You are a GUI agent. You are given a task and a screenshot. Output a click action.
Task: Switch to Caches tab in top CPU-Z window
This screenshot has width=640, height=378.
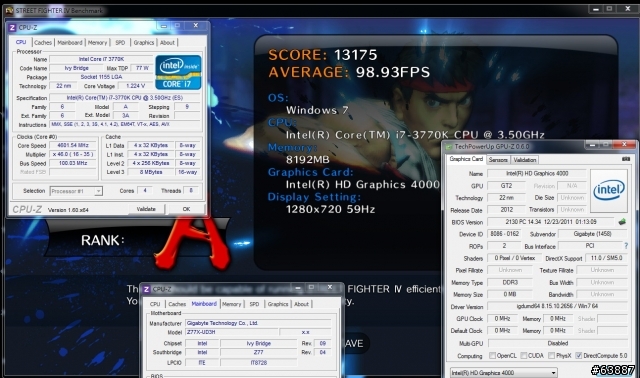pyautogui.click(x=43, y=42)
